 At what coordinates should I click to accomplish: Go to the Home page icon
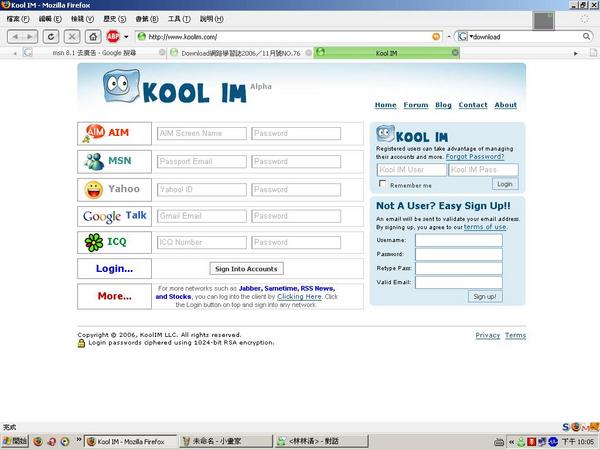tap(93, 37)
